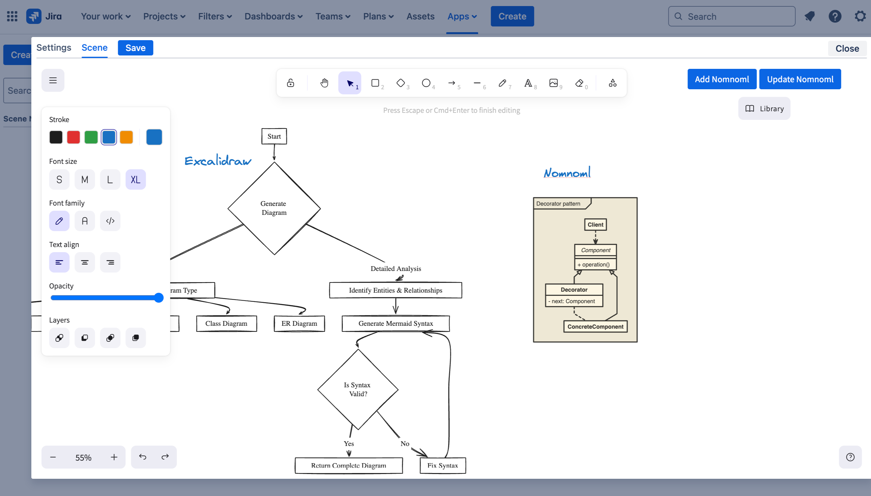Select the Arrow tool
The width and height of the screenshot is (871, 496).
click(x=452, y=83)
